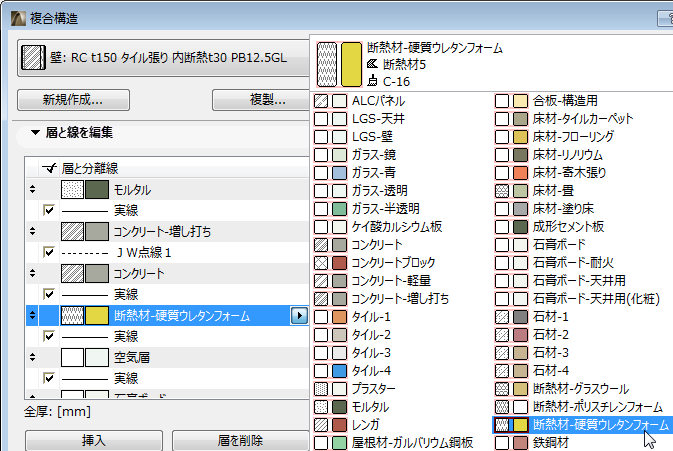Image resolution: width=673 pixels, height=451 pixels.
Task: Click the hatch pattern icon of 石材-1
Action: click(x=502, y=317)
